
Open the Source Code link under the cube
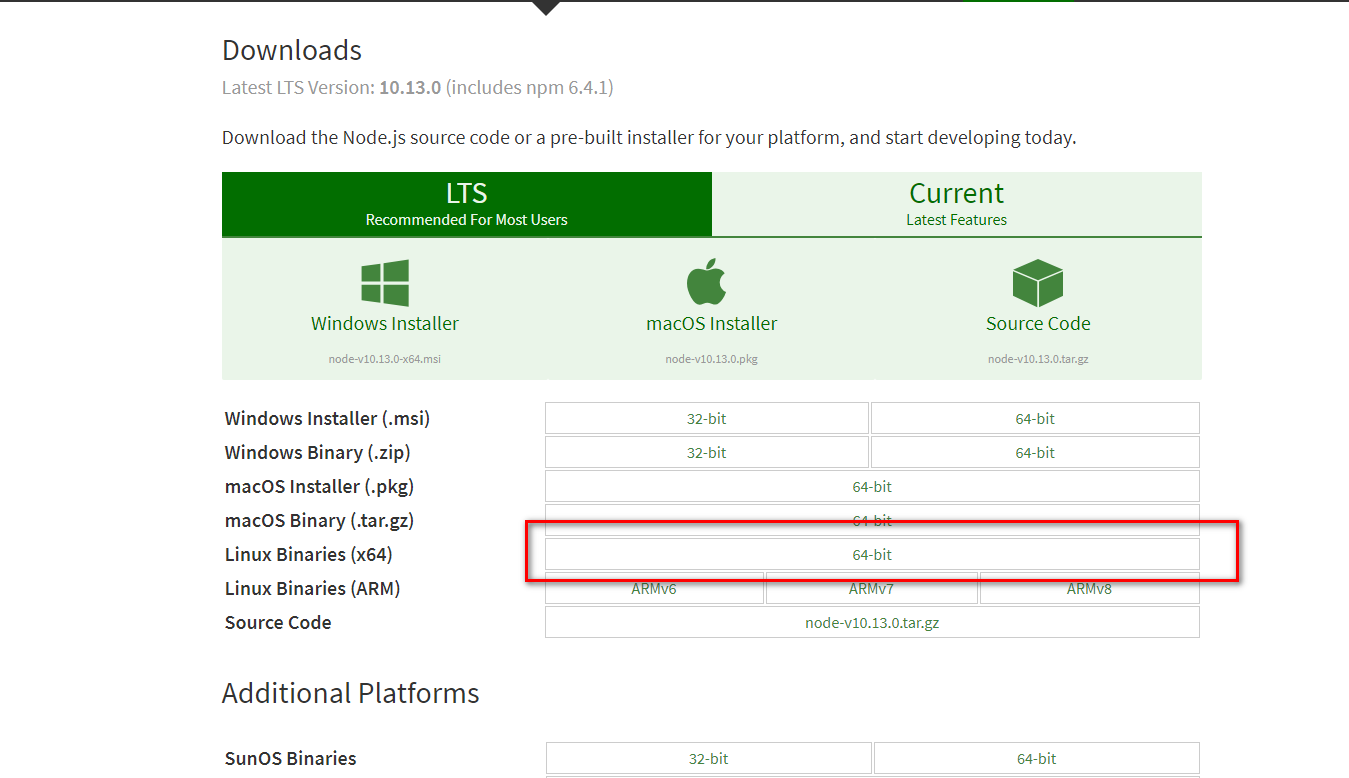pyautogui.click(x=1038, y=323)
